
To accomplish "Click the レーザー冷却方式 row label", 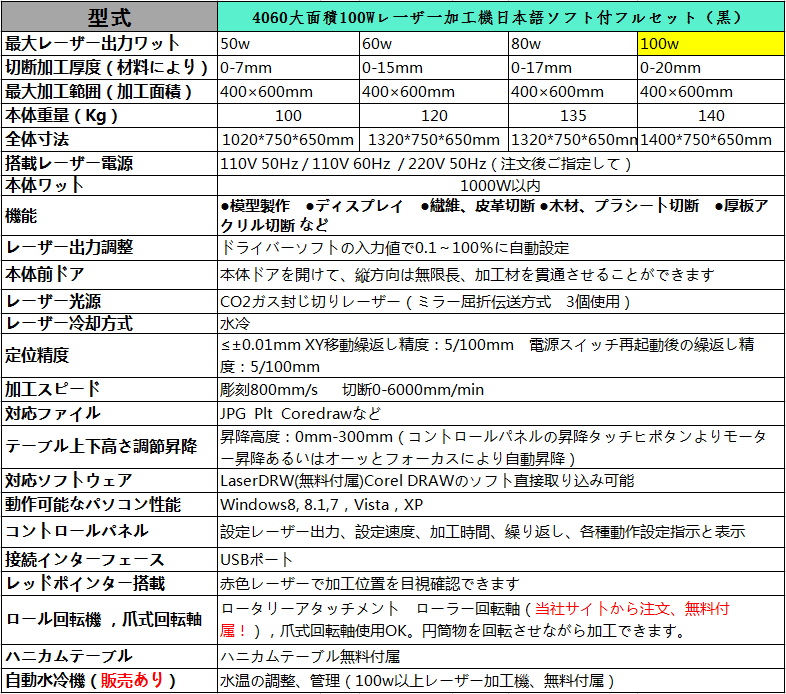I will point(109,323).
